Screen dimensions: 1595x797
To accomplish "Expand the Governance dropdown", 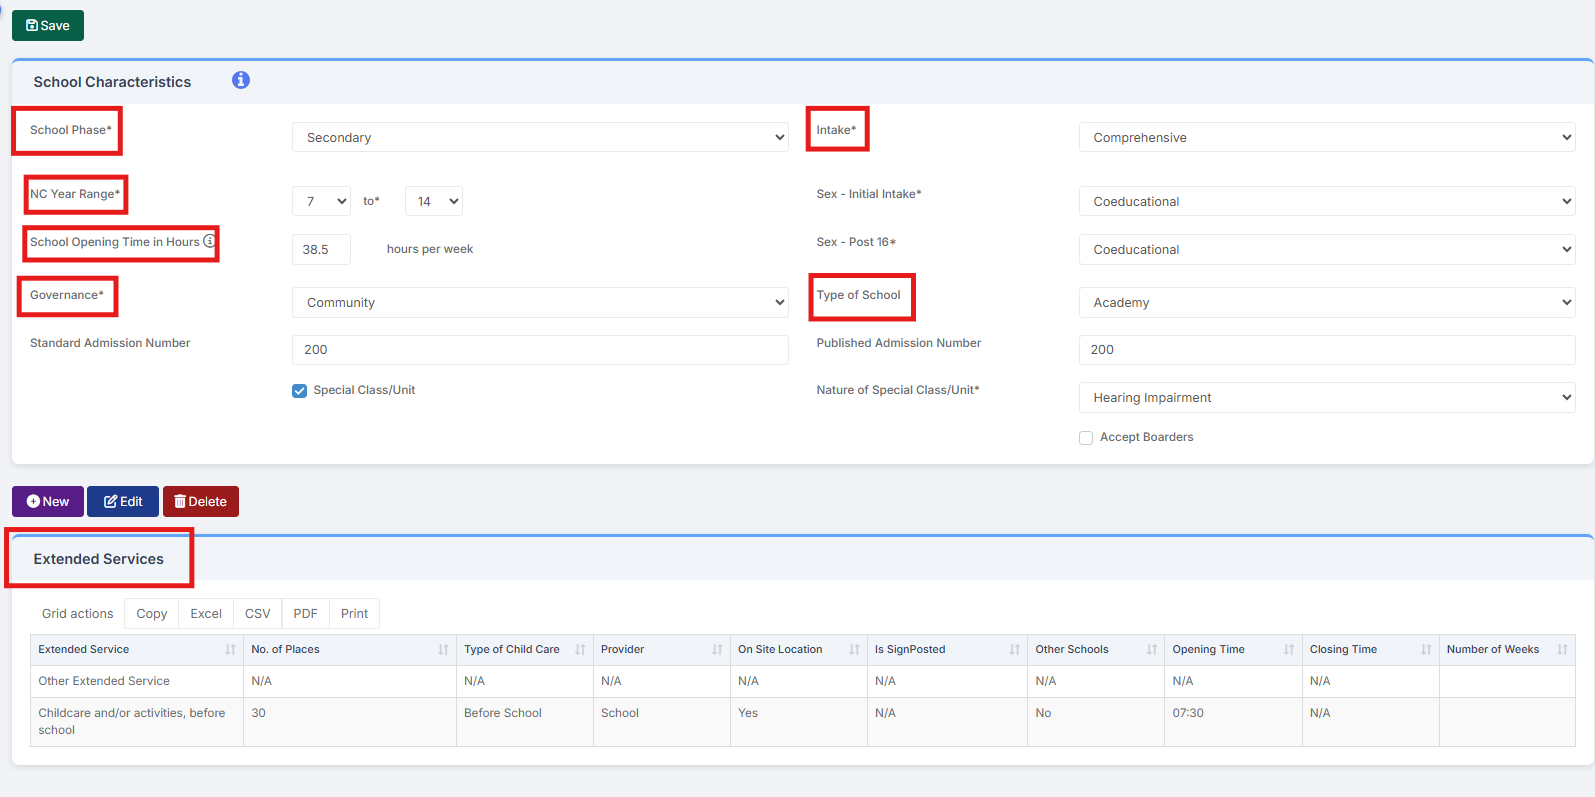I will click(540, 303).
